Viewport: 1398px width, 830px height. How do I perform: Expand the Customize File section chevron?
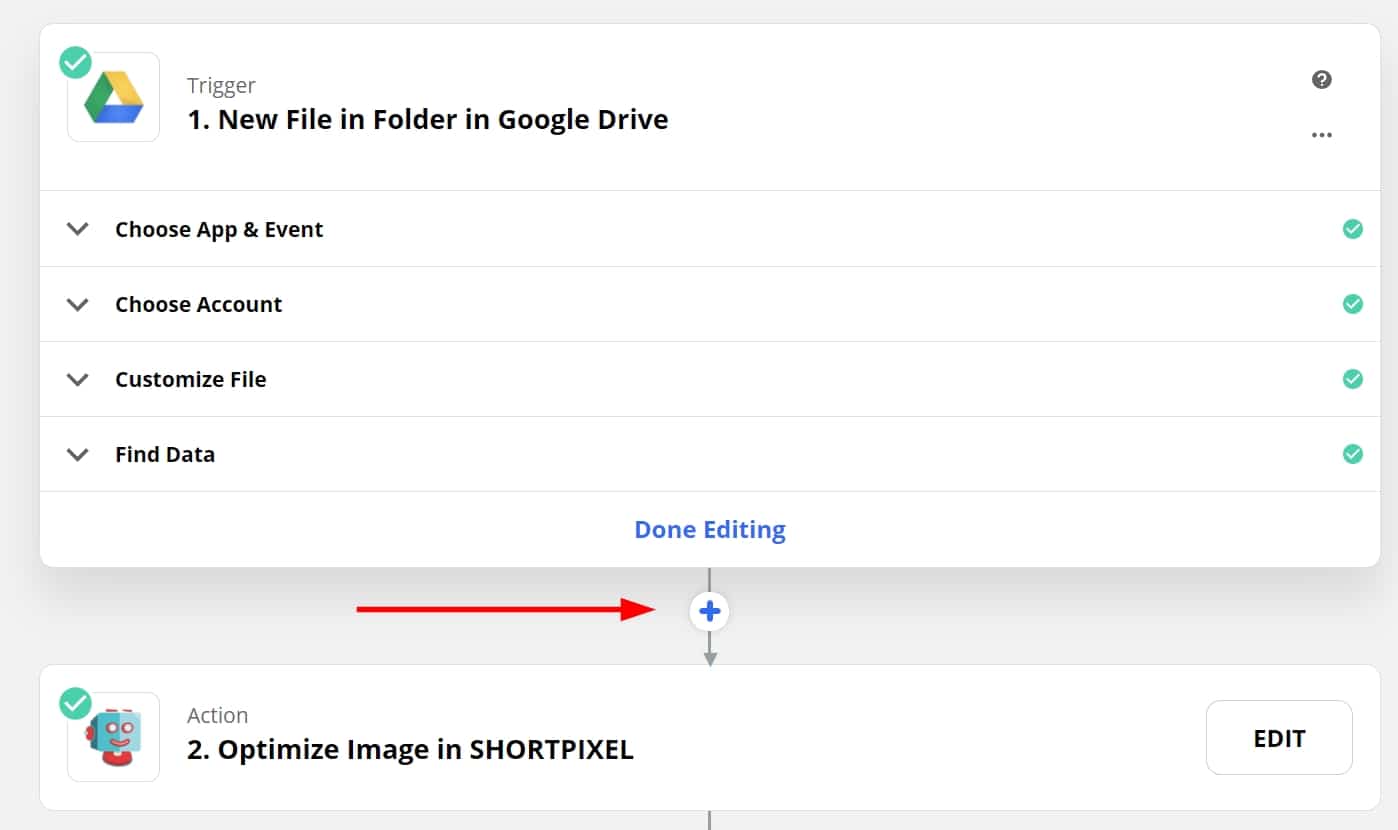coord(77,379)
